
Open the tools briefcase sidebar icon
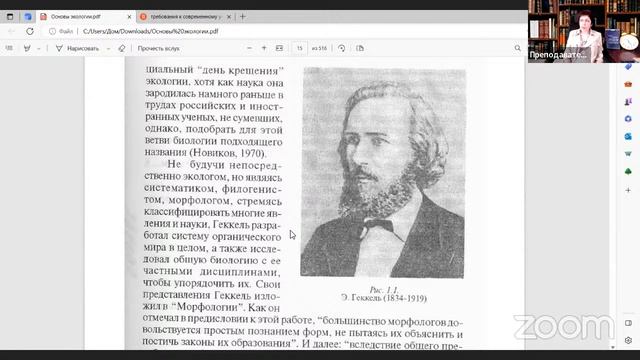628,84
